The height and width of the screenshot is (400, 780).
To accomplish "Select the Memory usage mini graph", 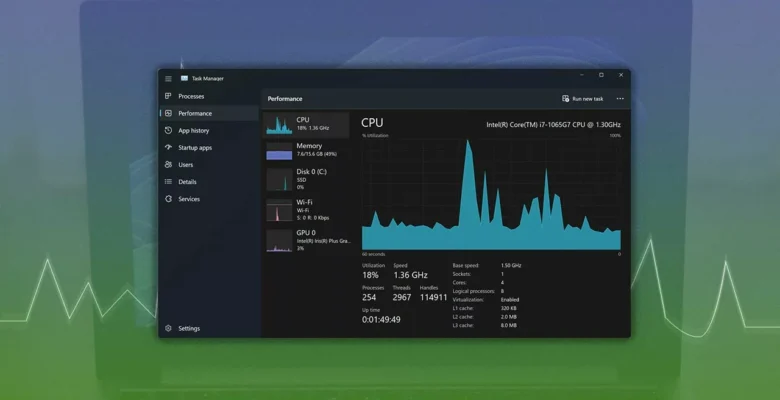I will coord(279,151).
